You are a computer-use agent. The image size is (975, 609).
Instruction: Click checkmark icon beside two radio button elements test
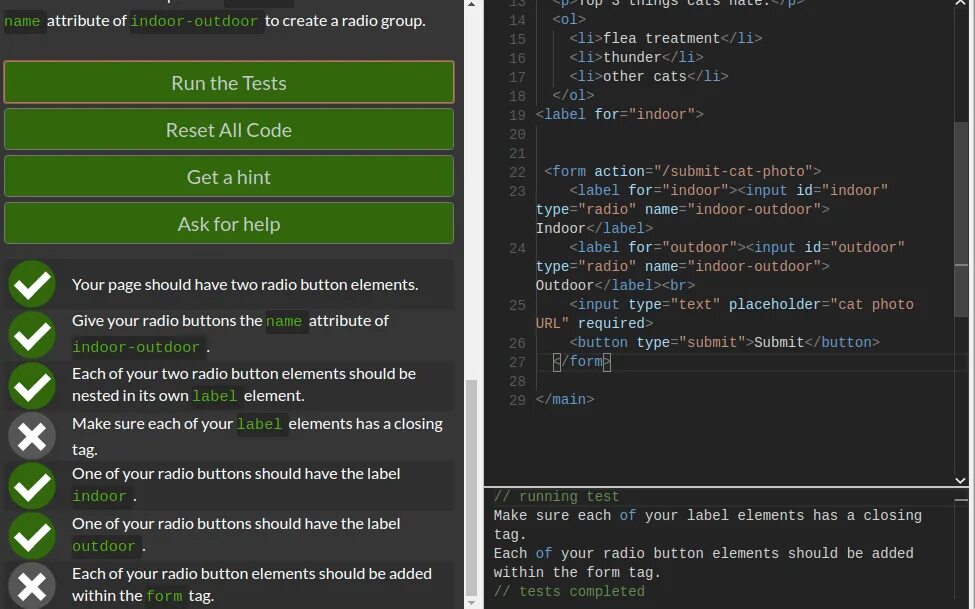[x=32, y=284]
